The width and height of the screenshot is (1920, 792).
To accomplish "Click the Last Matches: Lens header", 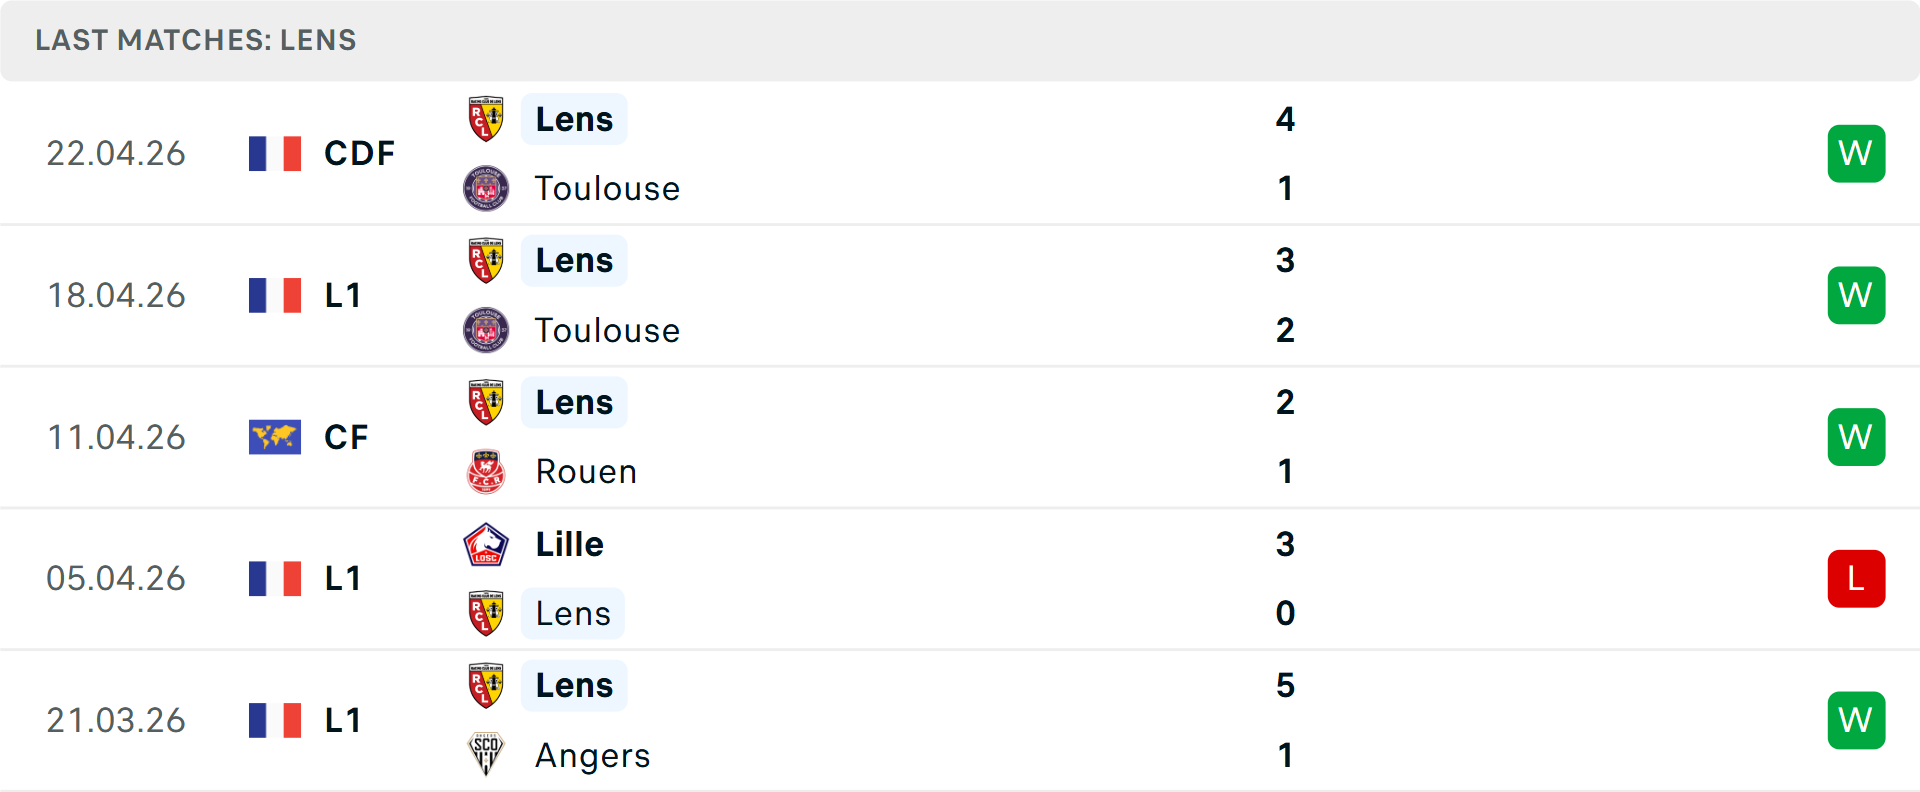I will pos(196,40).
